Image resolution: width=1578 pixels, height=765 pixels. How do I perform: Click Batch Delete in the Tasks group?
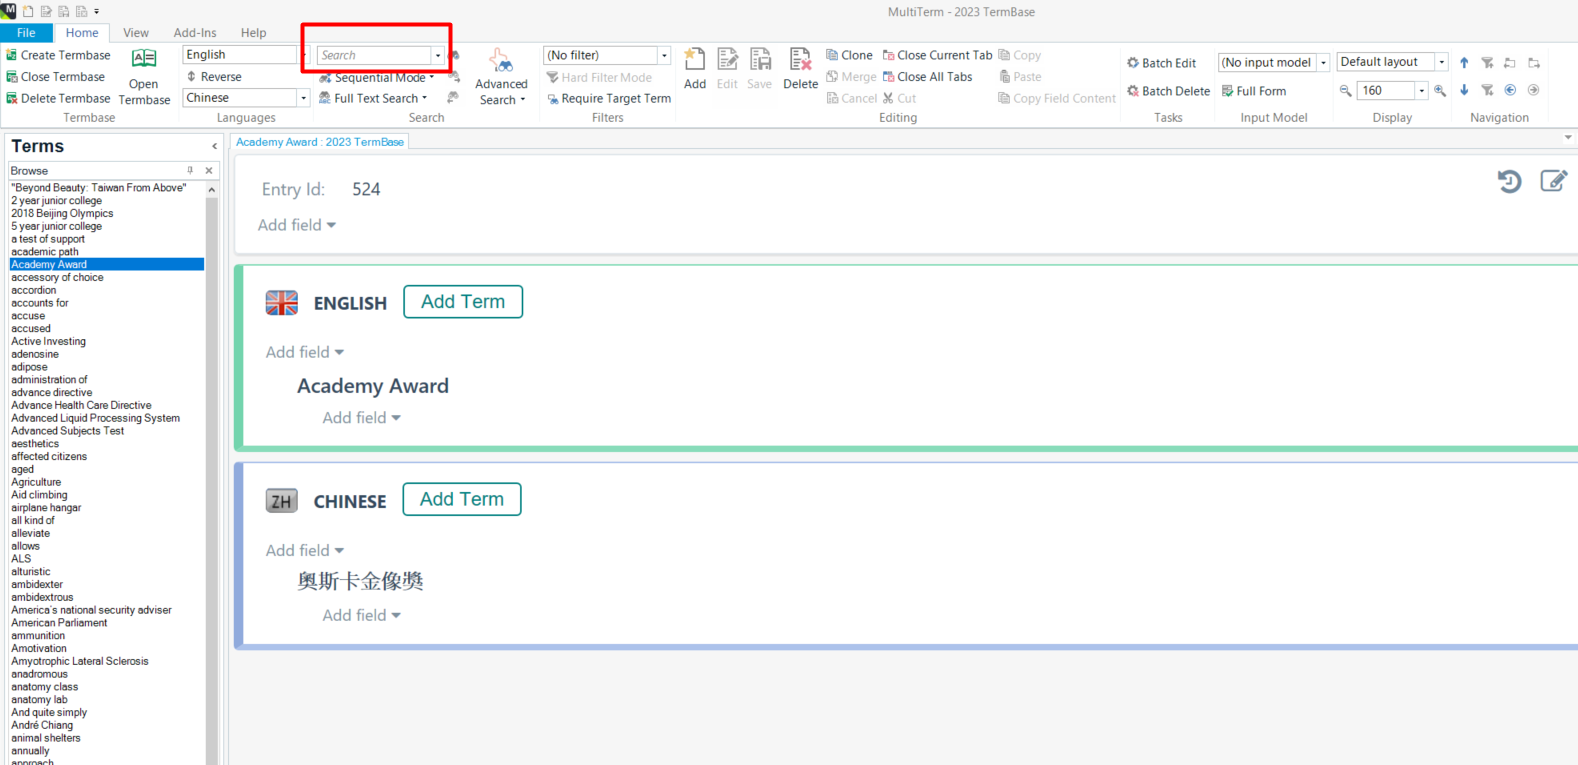(1168, 91)
